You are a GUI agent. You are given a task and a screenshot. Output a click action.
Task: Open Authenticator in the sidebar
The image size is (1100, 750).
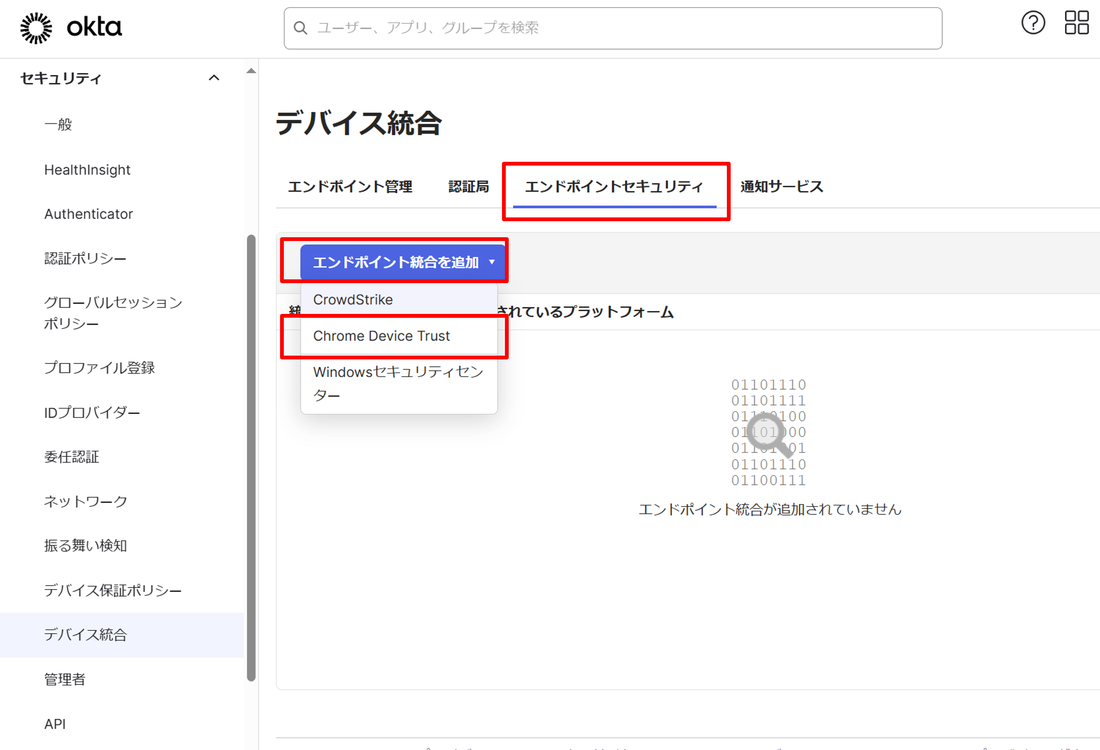point(88,214)
